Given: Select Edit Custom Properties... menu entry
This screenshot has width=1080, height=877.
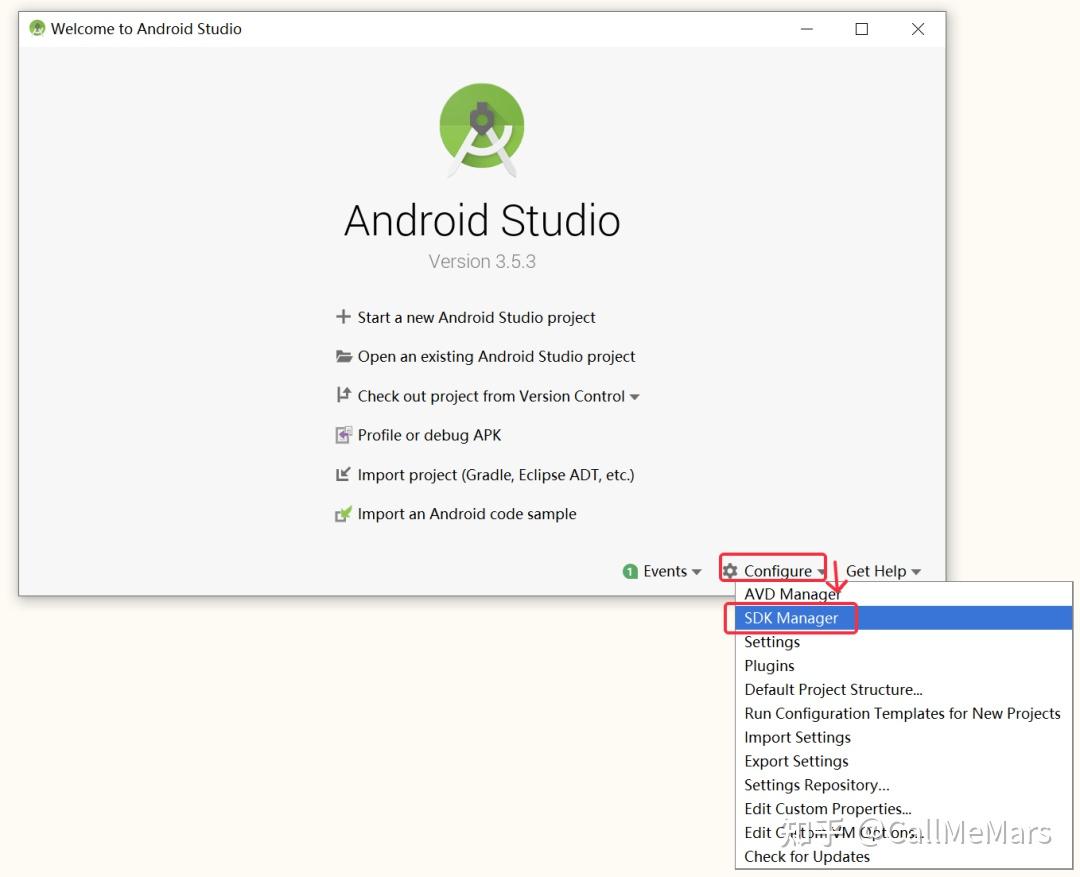Looking at the screenshot, I should [904, 809].
